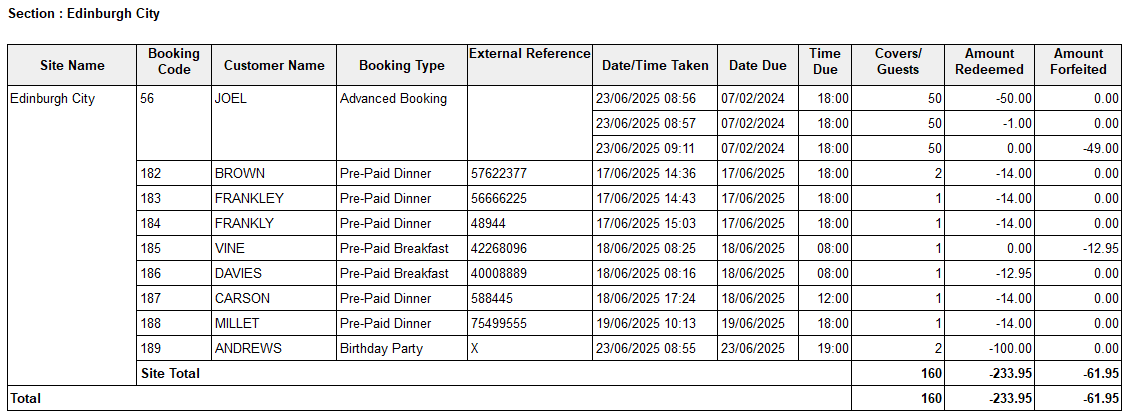The height and width of the screenshot is (416, 1131).
Task: Select external reference 56666225
Action: pos(498,199)
